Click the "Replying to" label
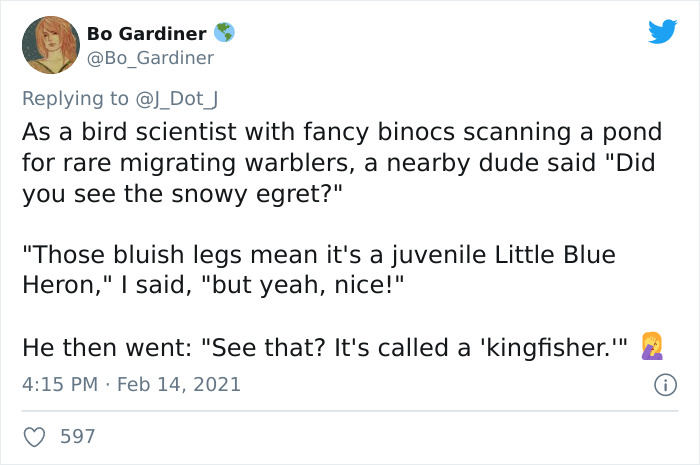 point(74,98)
